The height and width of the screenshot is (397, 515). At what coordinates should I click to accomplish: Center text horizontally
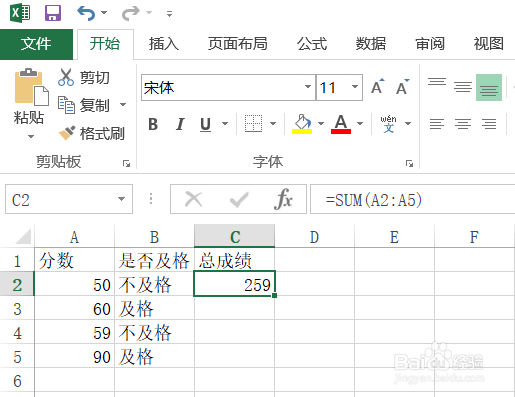tap(463, 124)
